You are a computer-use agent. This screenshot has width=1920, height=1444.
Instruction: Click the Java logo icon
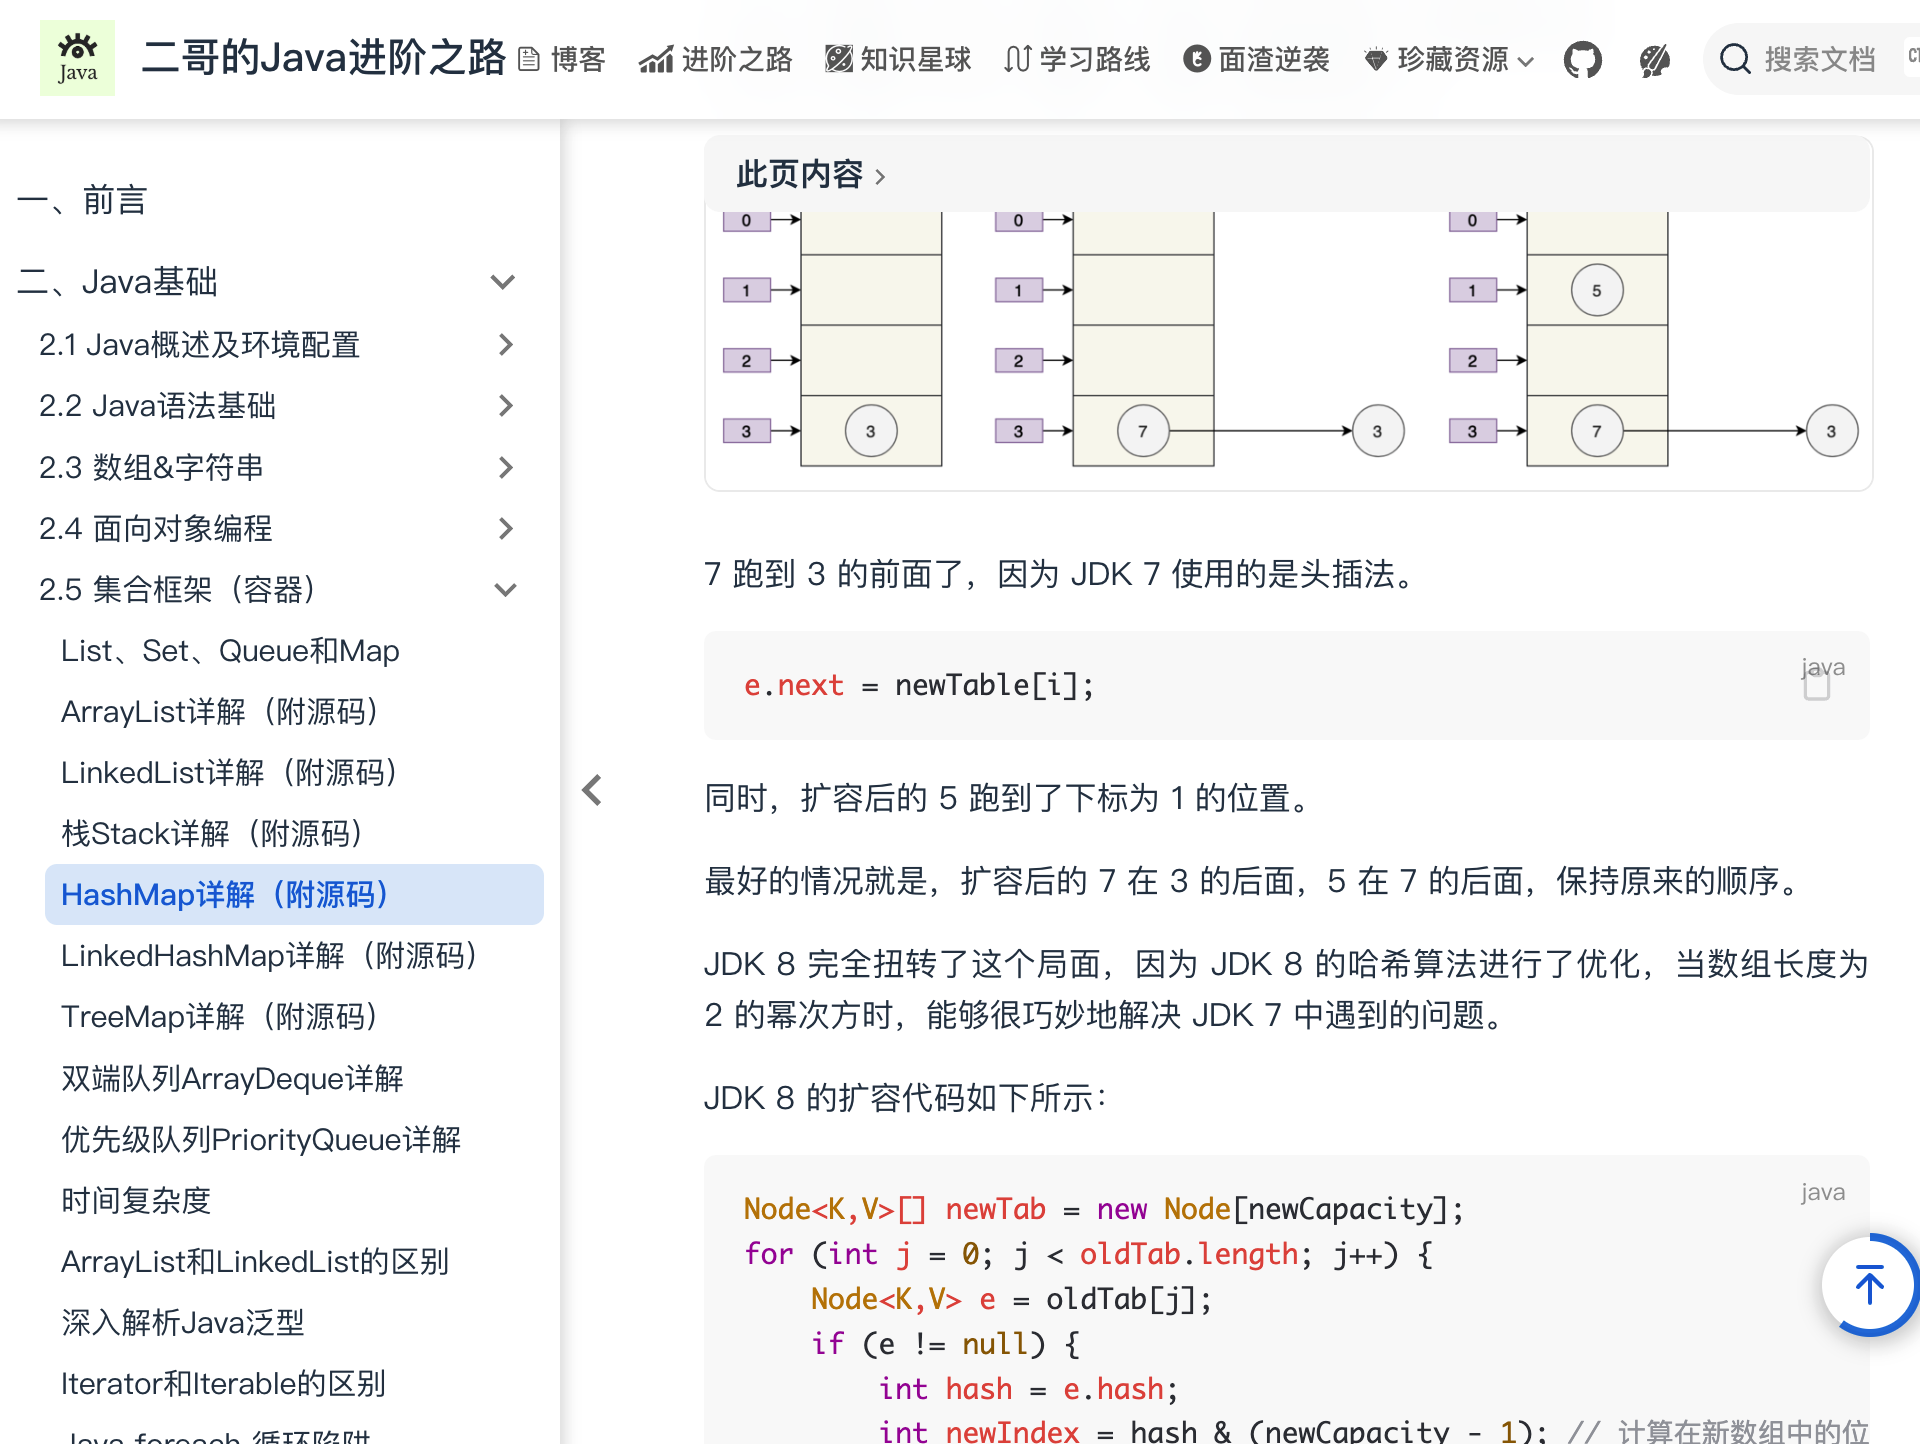coord(77,57)
